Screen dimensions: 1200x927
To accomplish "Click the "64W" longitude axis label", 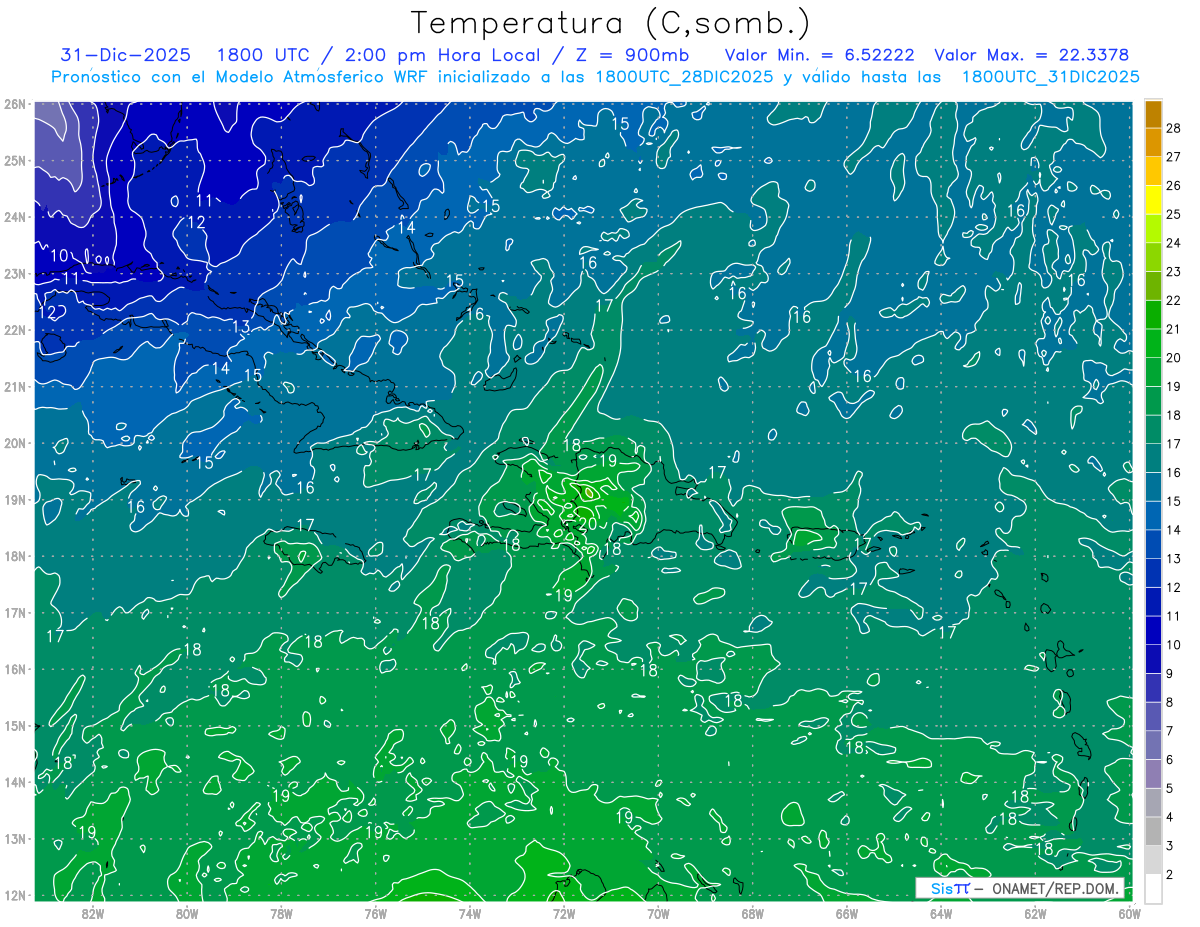I will [941, 912].
